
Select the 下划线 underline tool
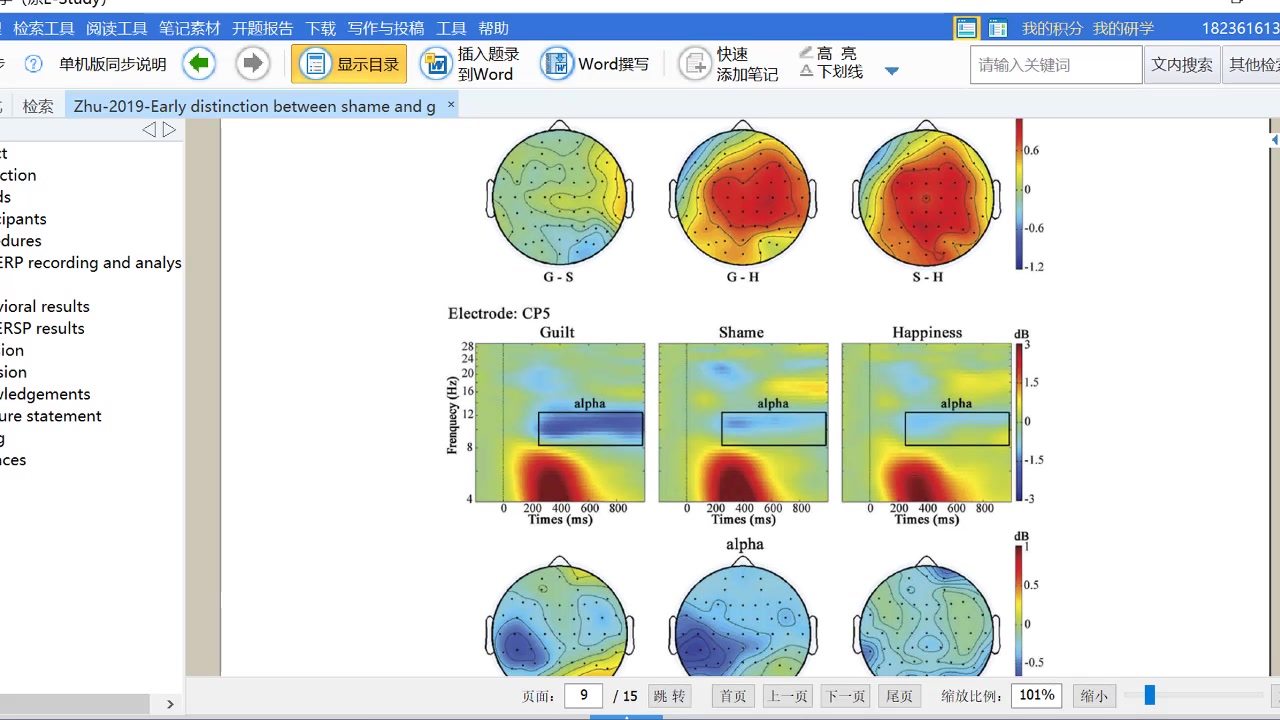click(x=831, y=72)
